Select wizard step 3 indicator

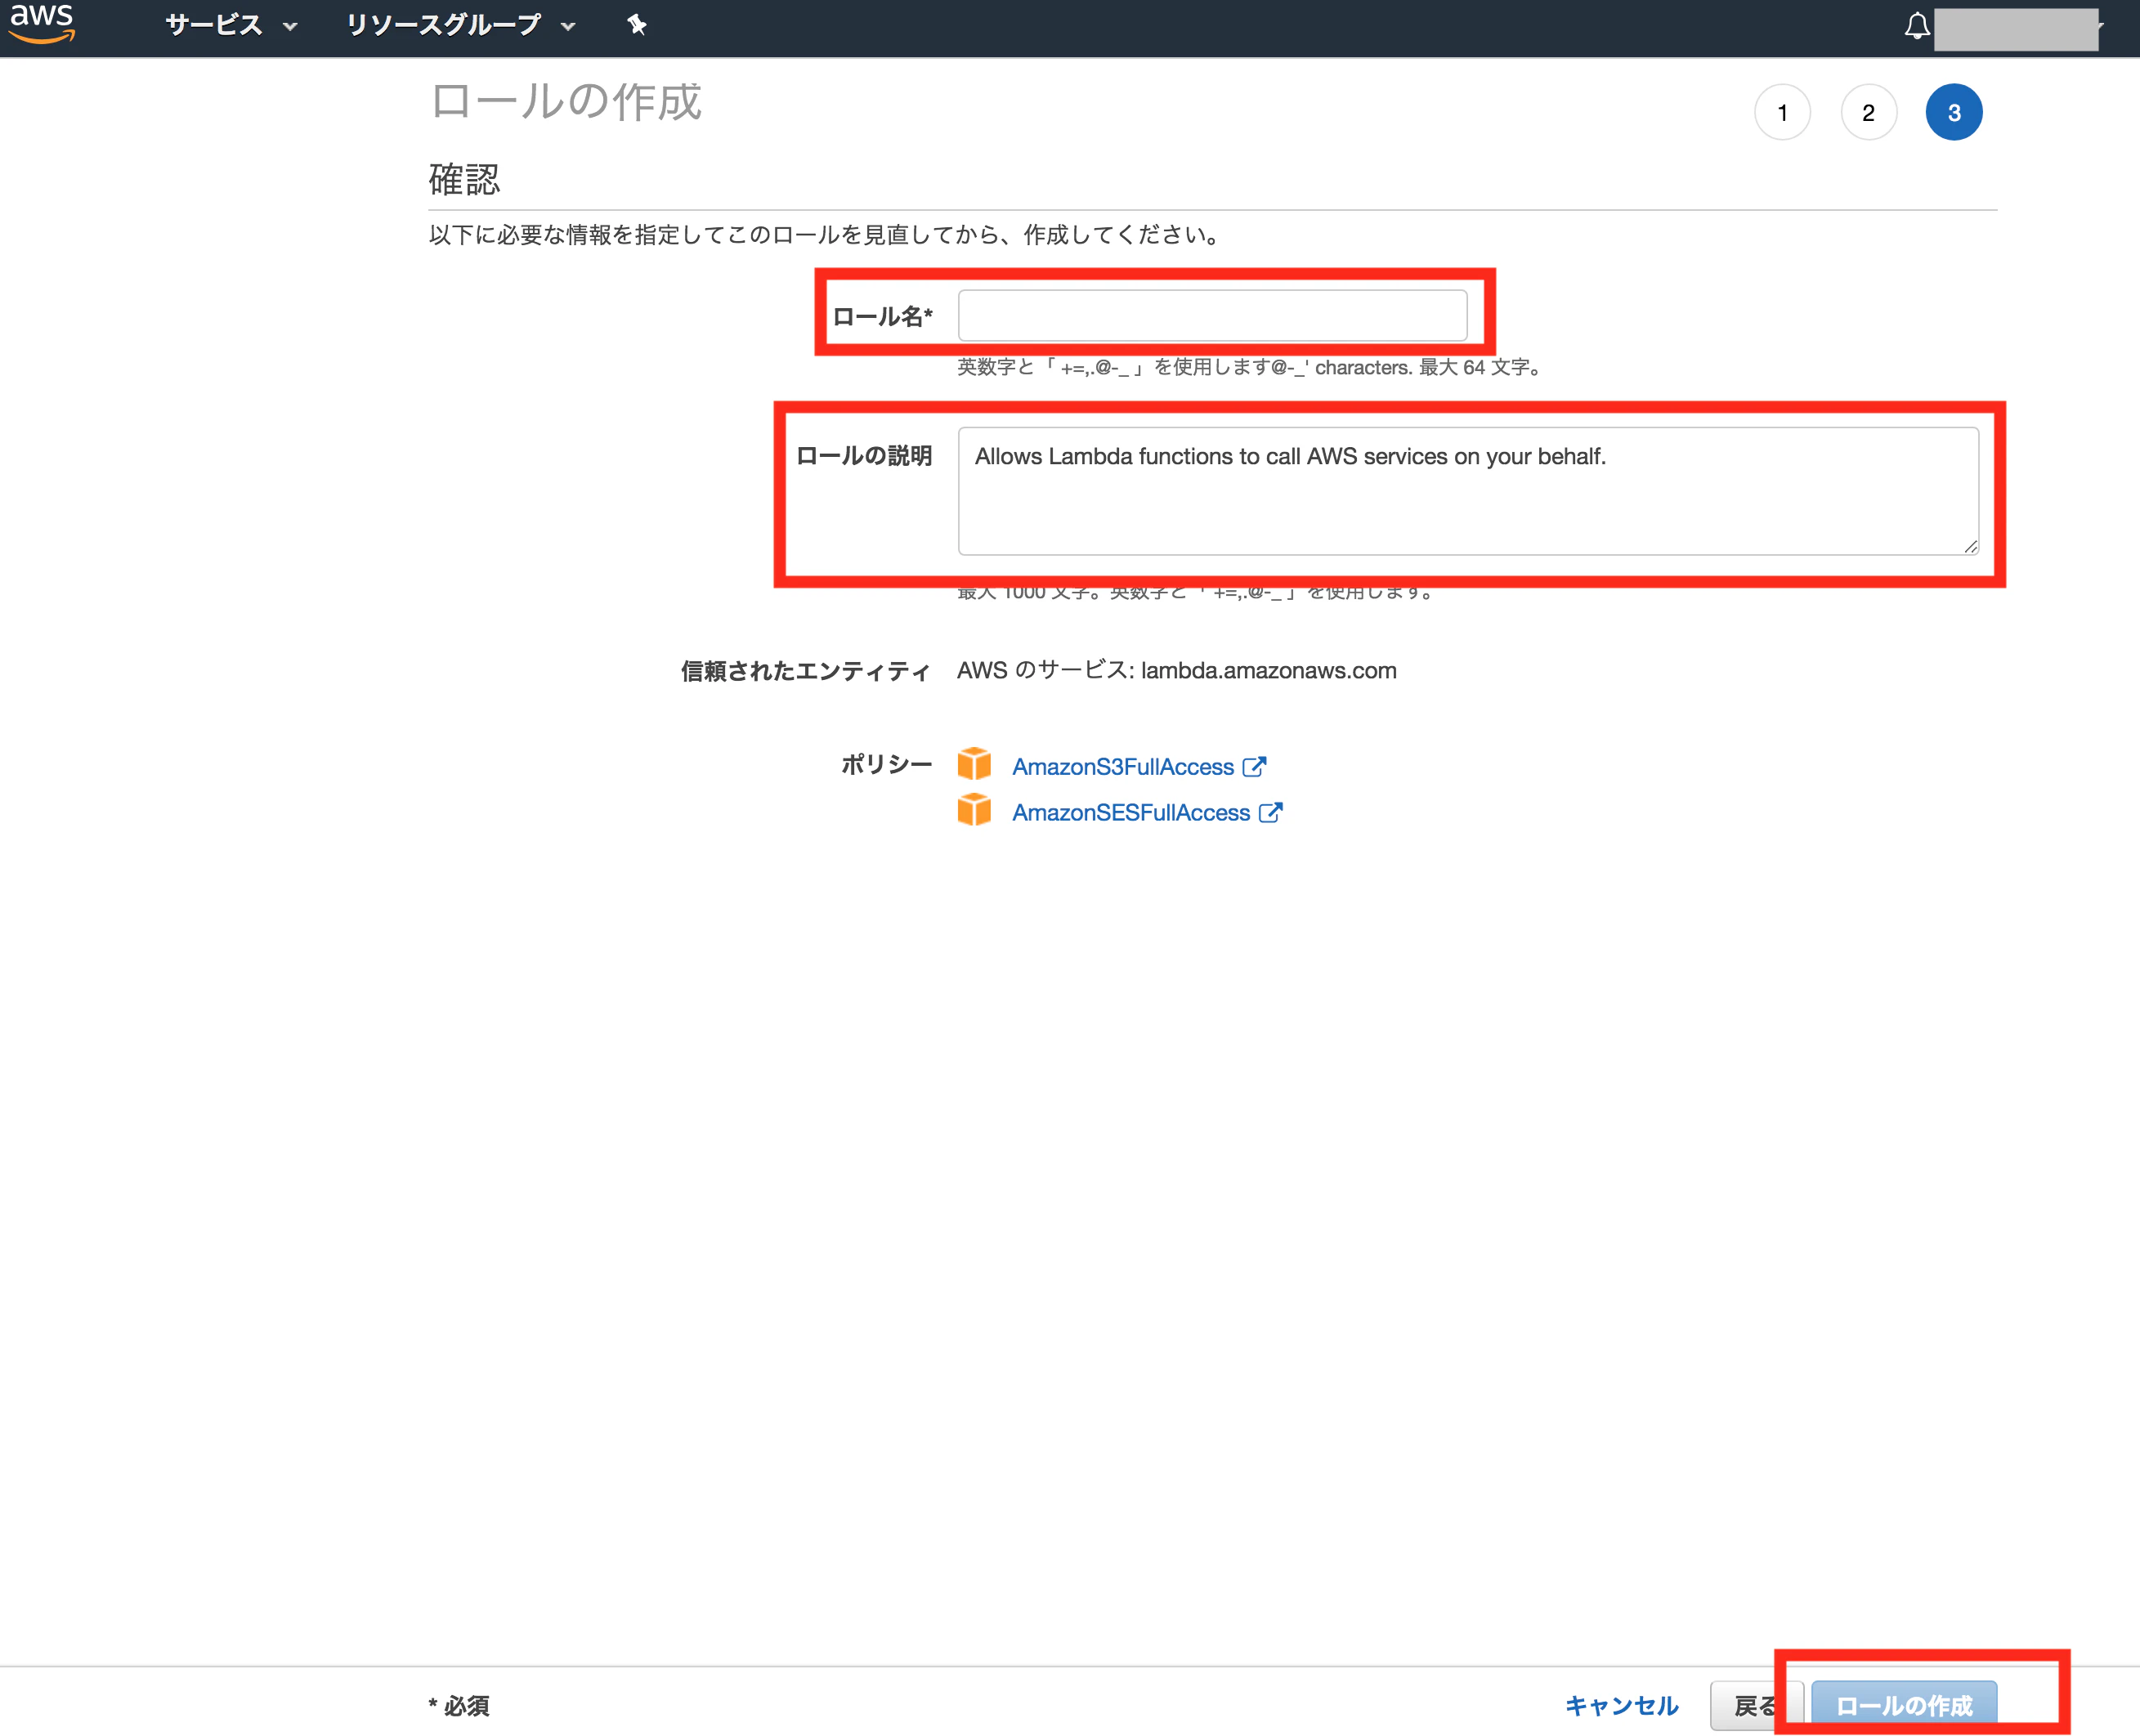(x=1954, y=113)
